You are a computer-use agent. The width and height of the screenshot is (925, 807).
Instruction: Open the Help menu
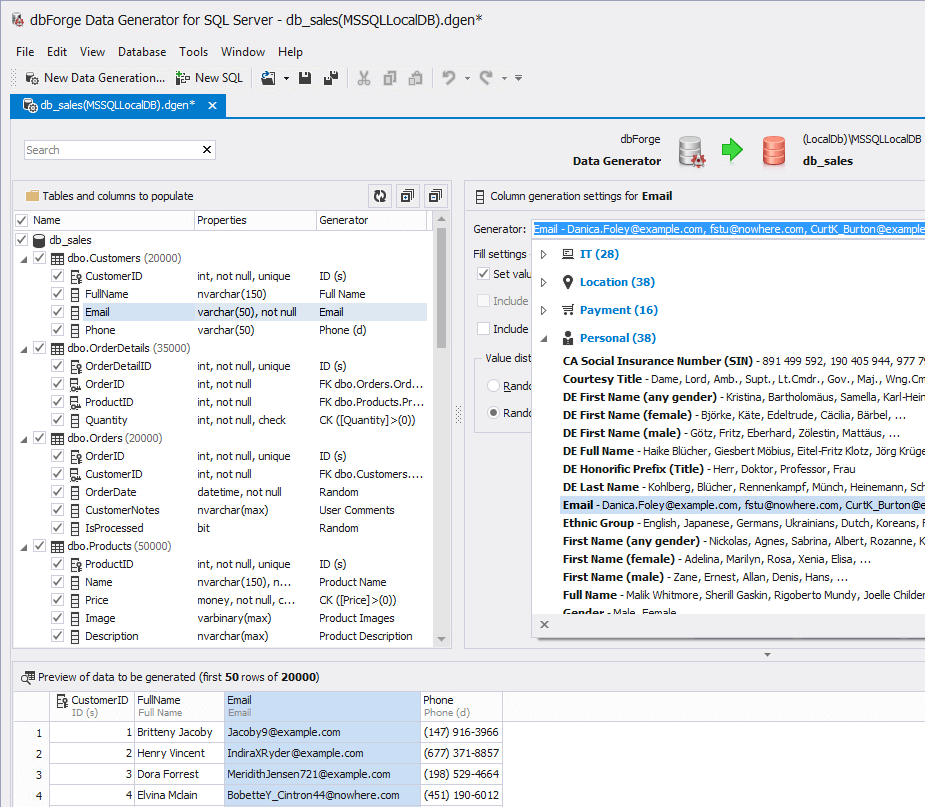point(290,52)
